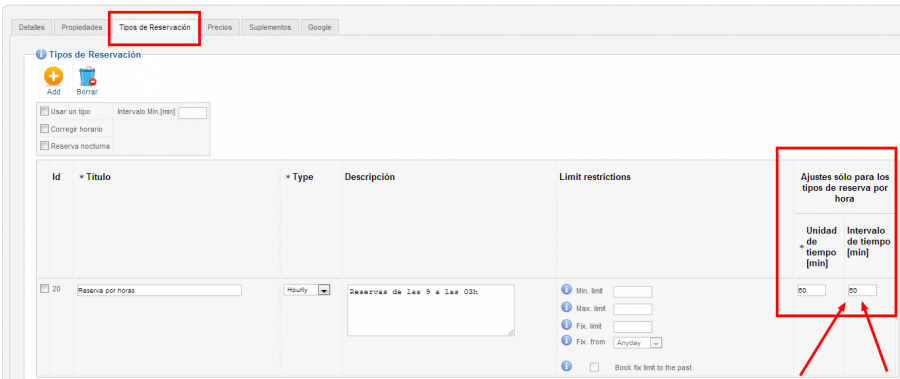Click the Unidad de tiempo value field
Screen dimensions: 900x379
(x=811, y=291)
